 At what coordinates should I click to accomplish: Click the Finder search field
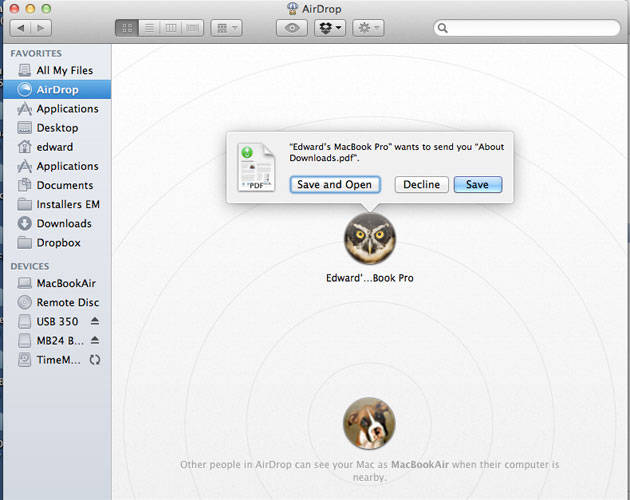tap(527, 28)
